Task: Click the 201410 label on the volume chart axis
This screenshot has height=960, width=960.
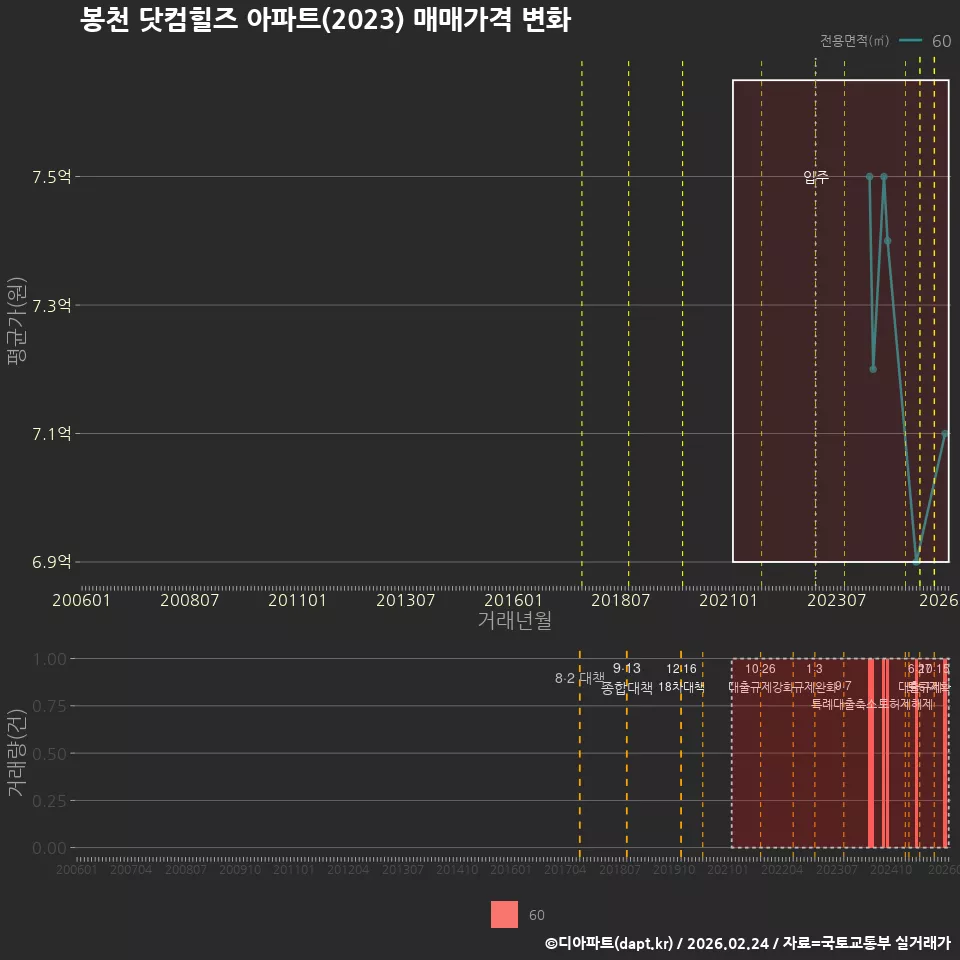Action: tap(457, 869)
